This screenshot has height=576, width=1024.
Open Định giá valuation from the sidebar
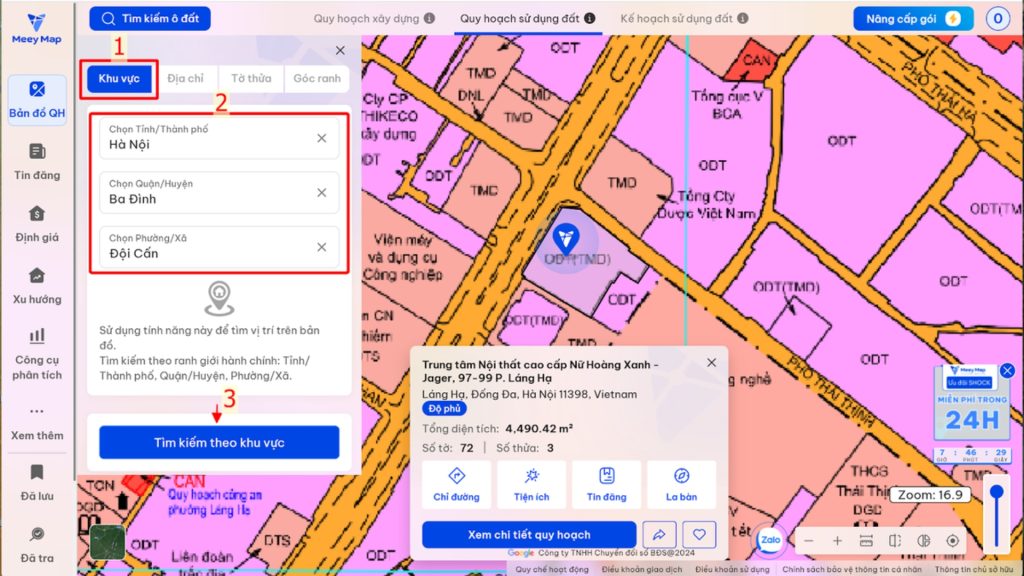37,223
